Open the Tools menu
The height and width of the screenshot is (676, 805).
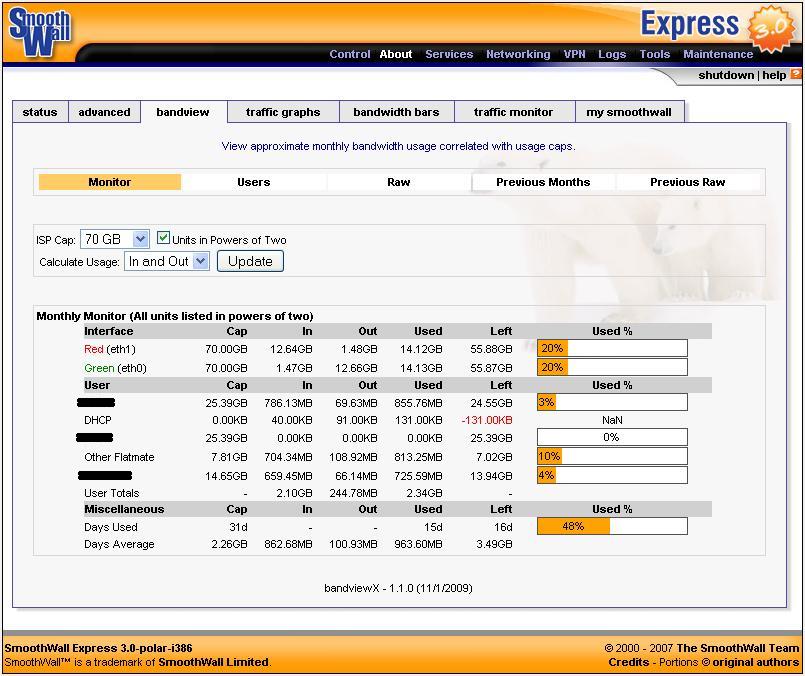[x=655, y=54]
